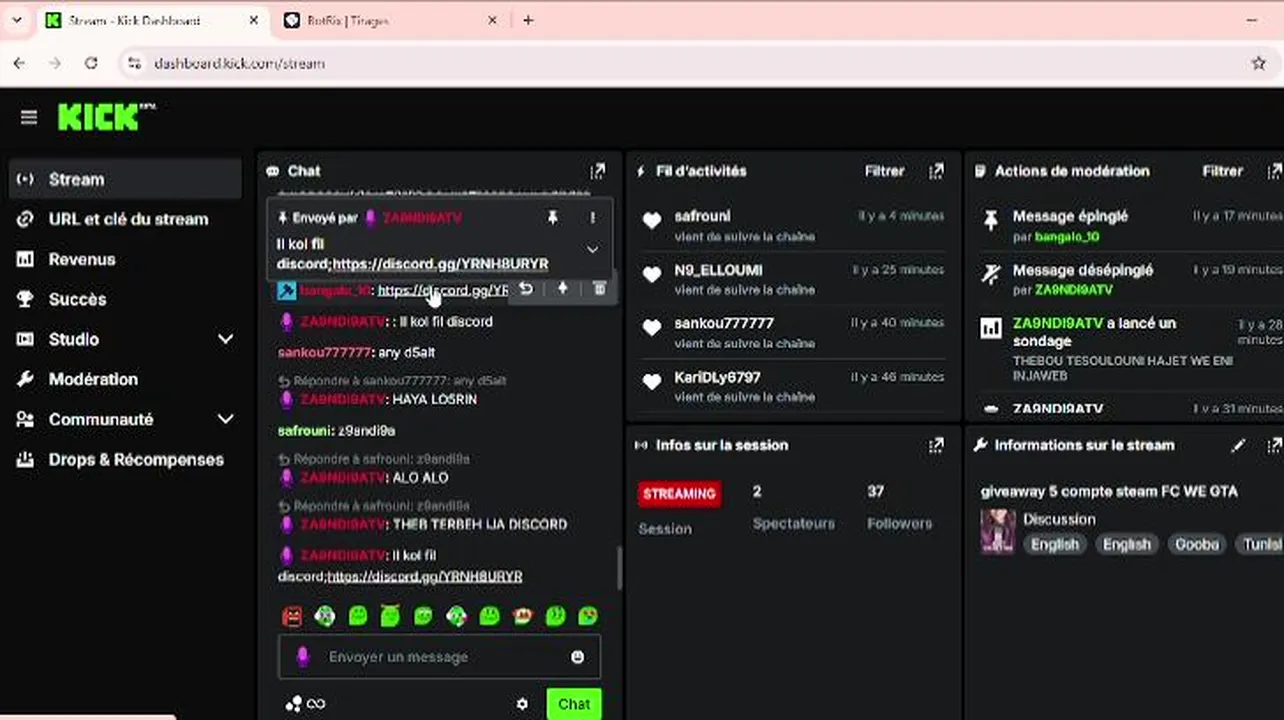Insert the red angry emote
The width and height of the screenshot is (1284, 720).
click(292, 616)
